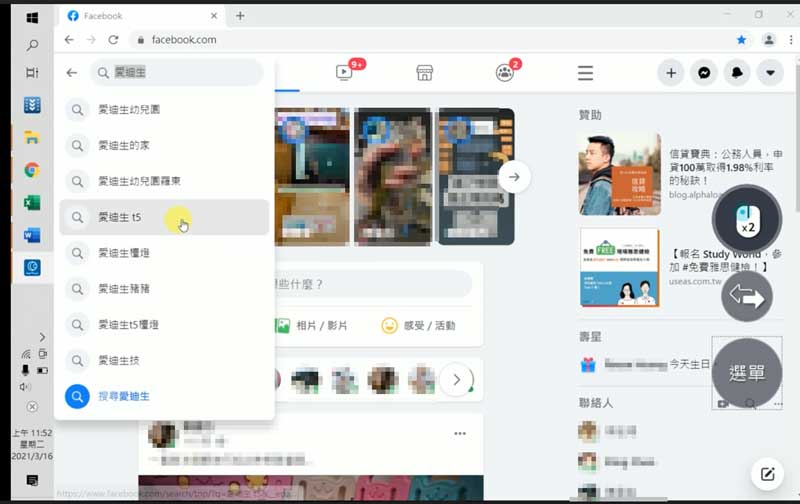Click the browser back button
The height and width of the screenshot is (504, 800).
point(69,40)
